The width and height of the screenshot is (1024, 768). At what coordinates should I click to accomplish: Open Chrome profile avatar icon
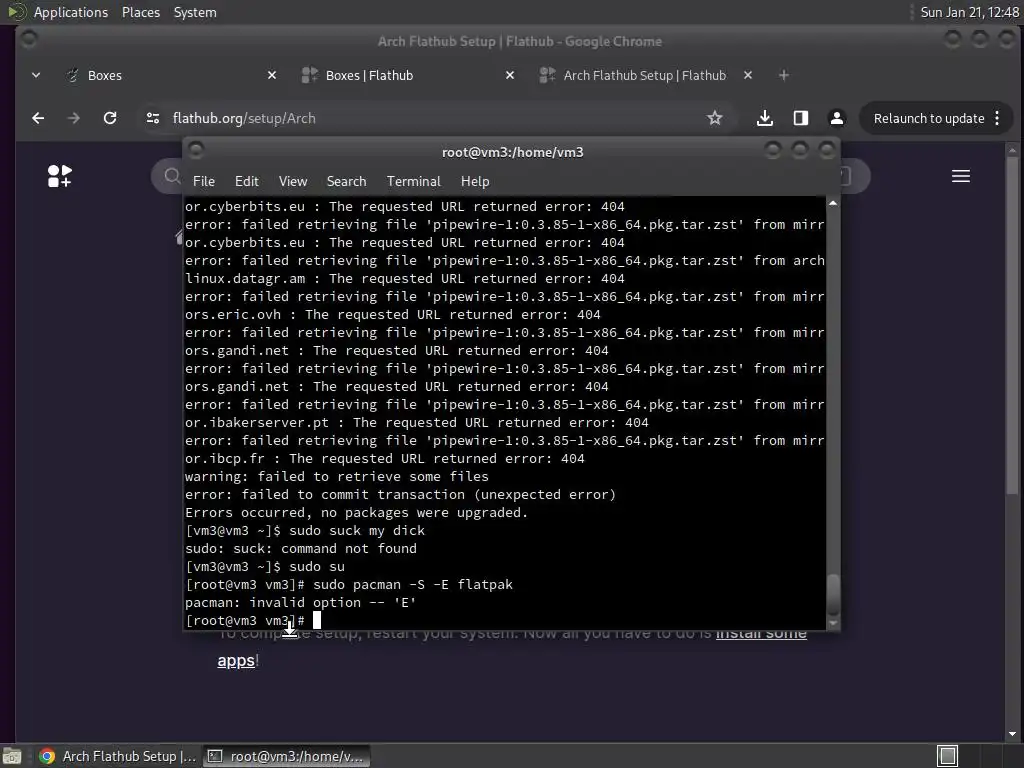(837, 118)
